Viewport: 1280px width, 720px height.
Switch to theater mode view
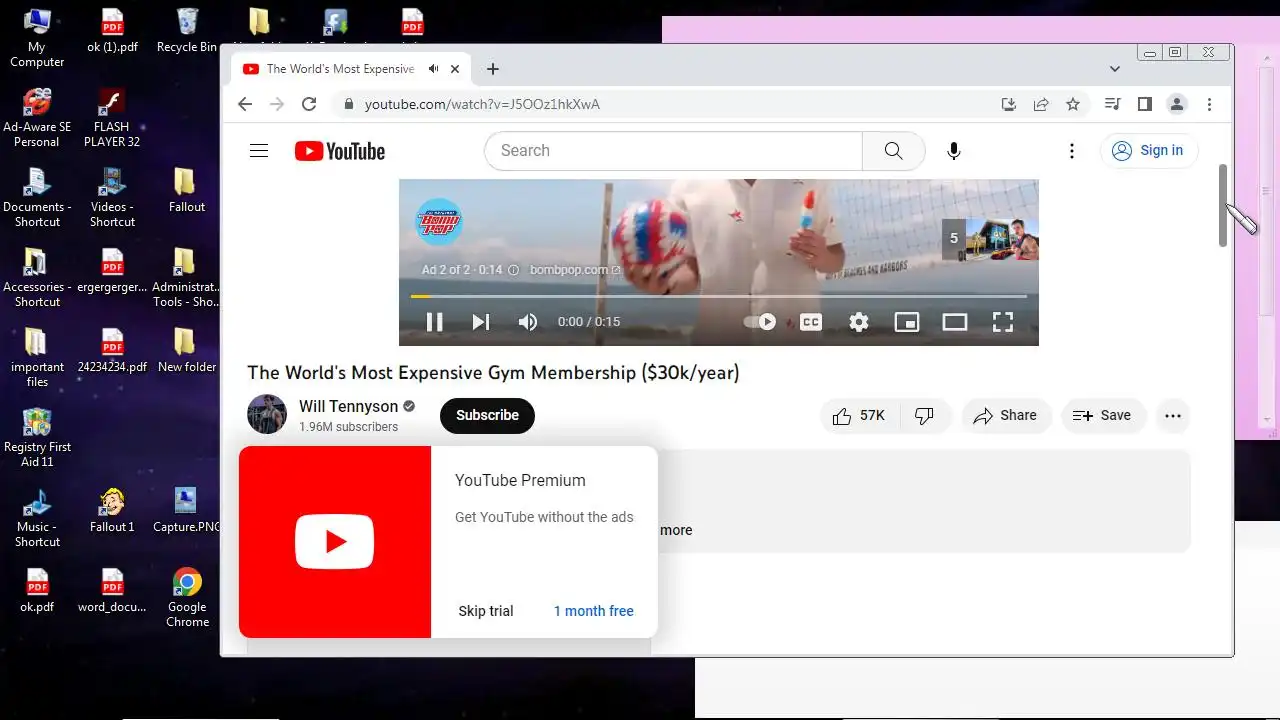point(955,322)
